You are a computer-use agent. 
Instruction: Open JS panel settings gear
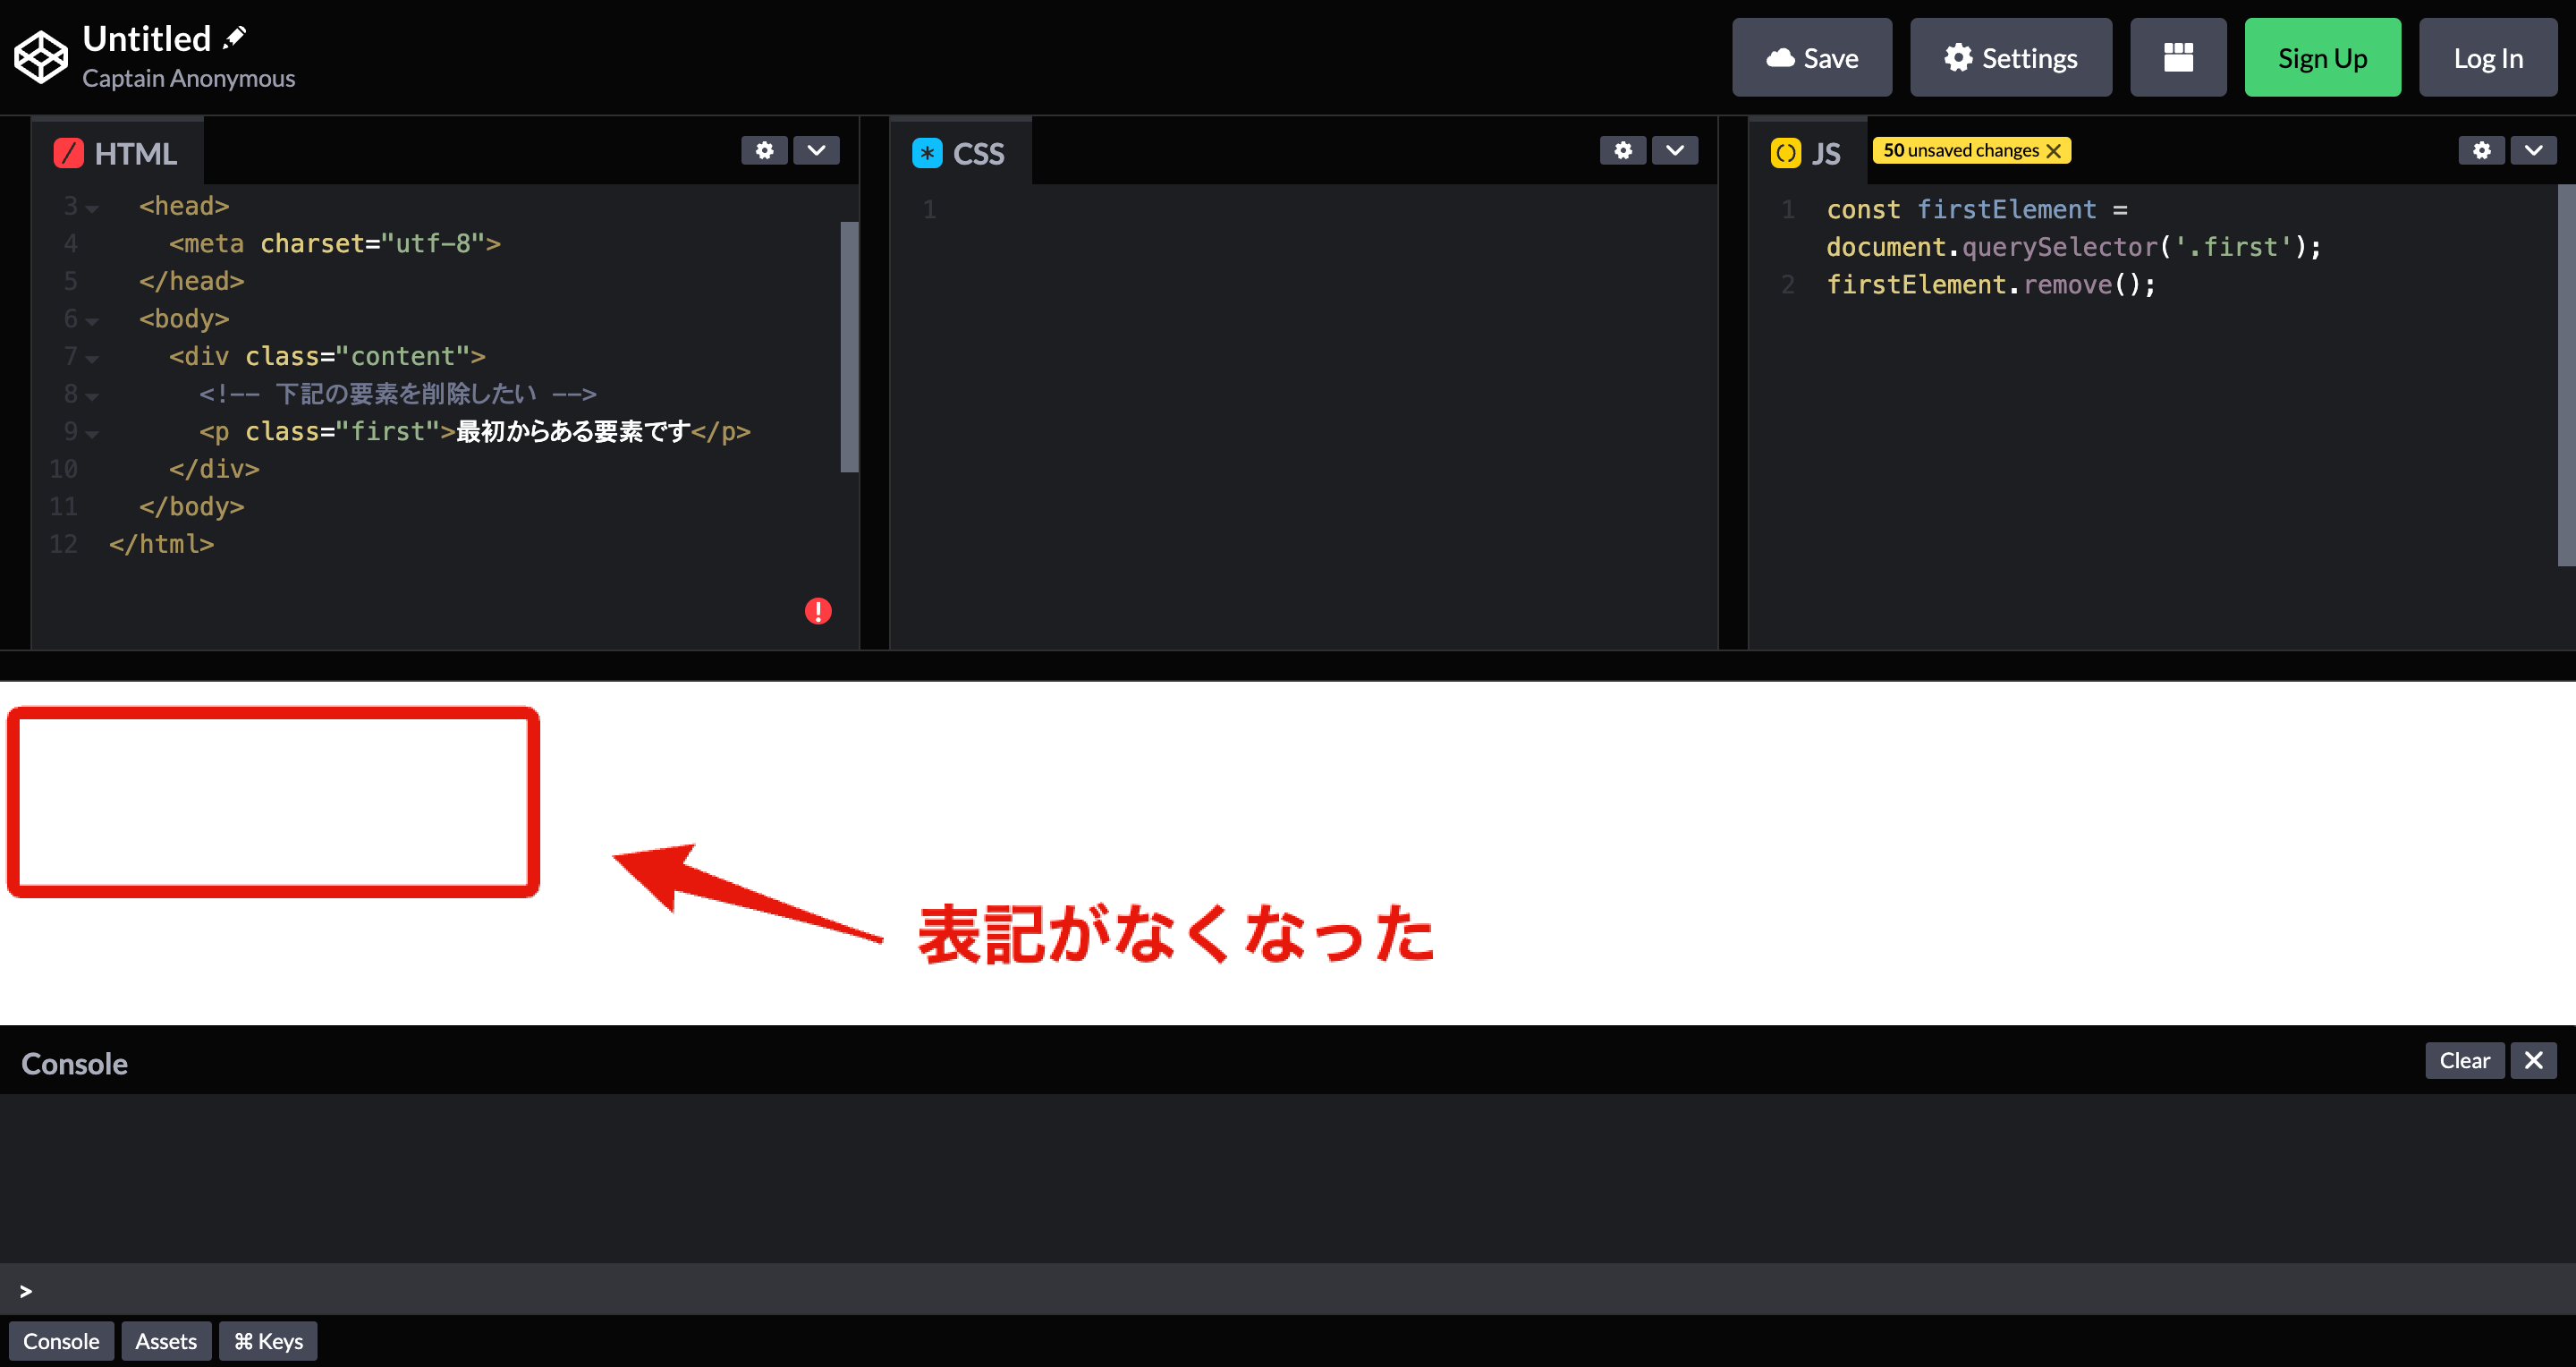coord(2481,150)
